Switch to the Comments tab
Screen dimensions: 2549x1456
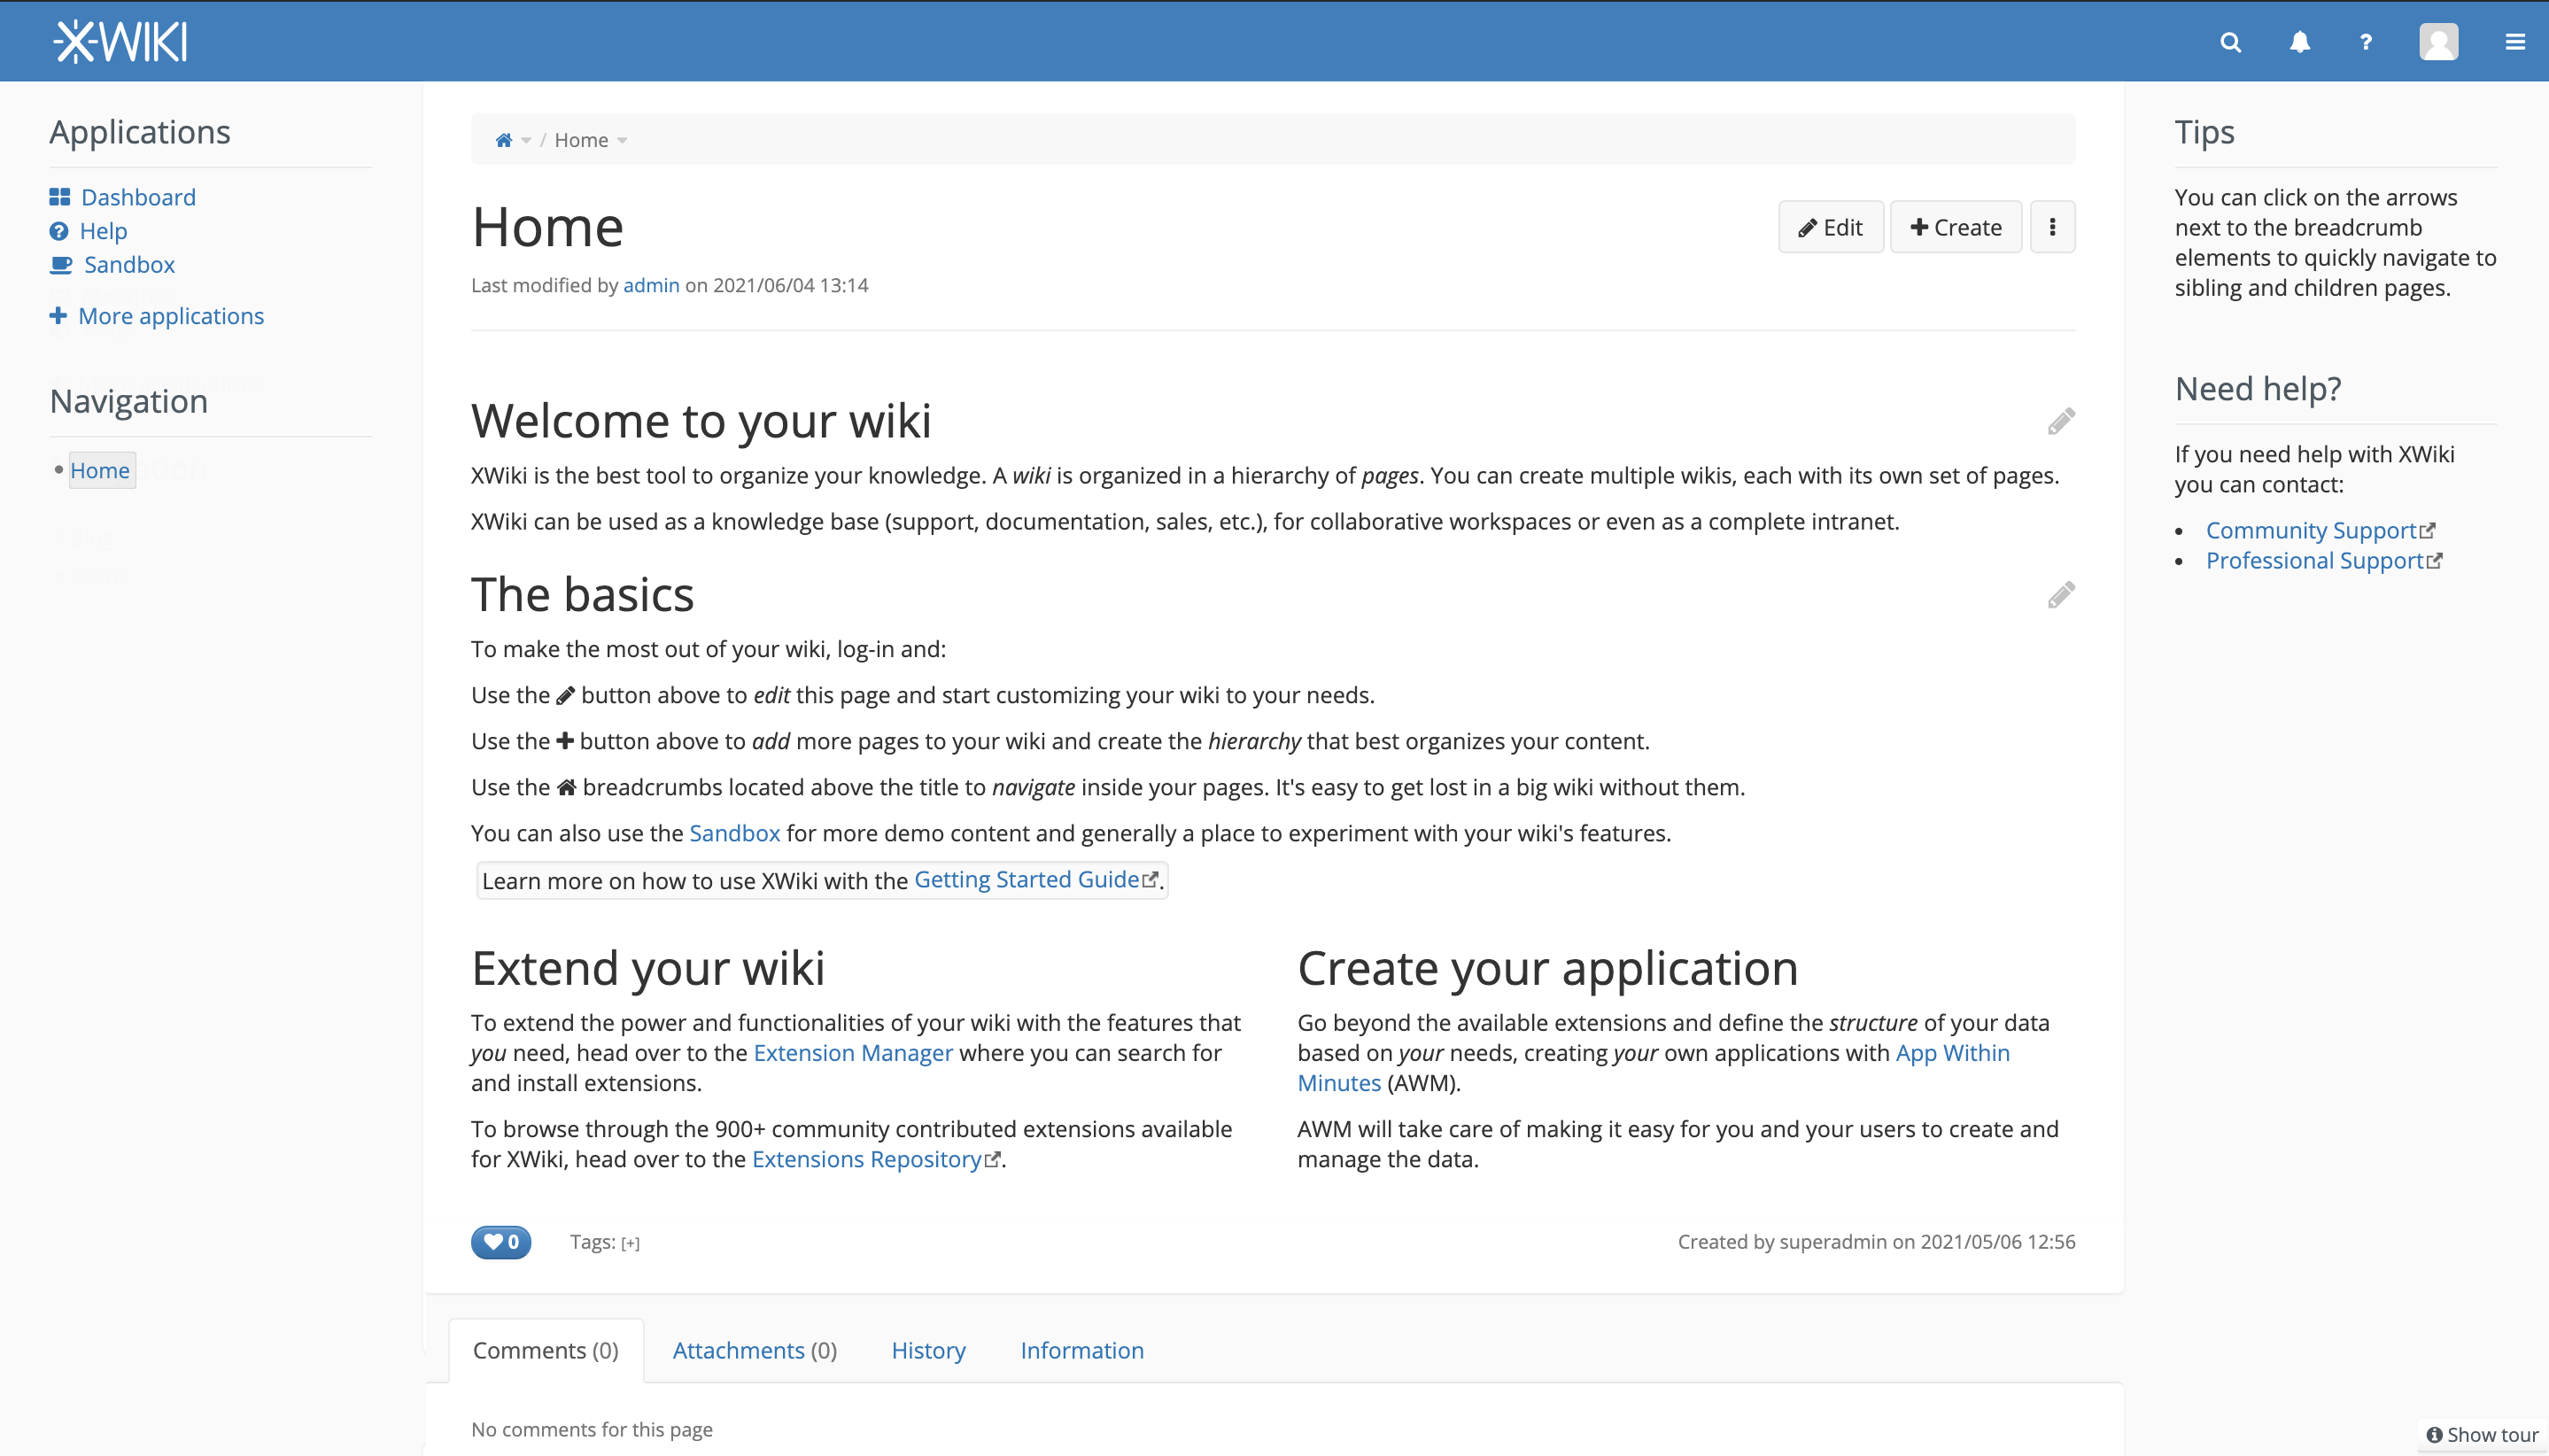(x=546, y=1351)
